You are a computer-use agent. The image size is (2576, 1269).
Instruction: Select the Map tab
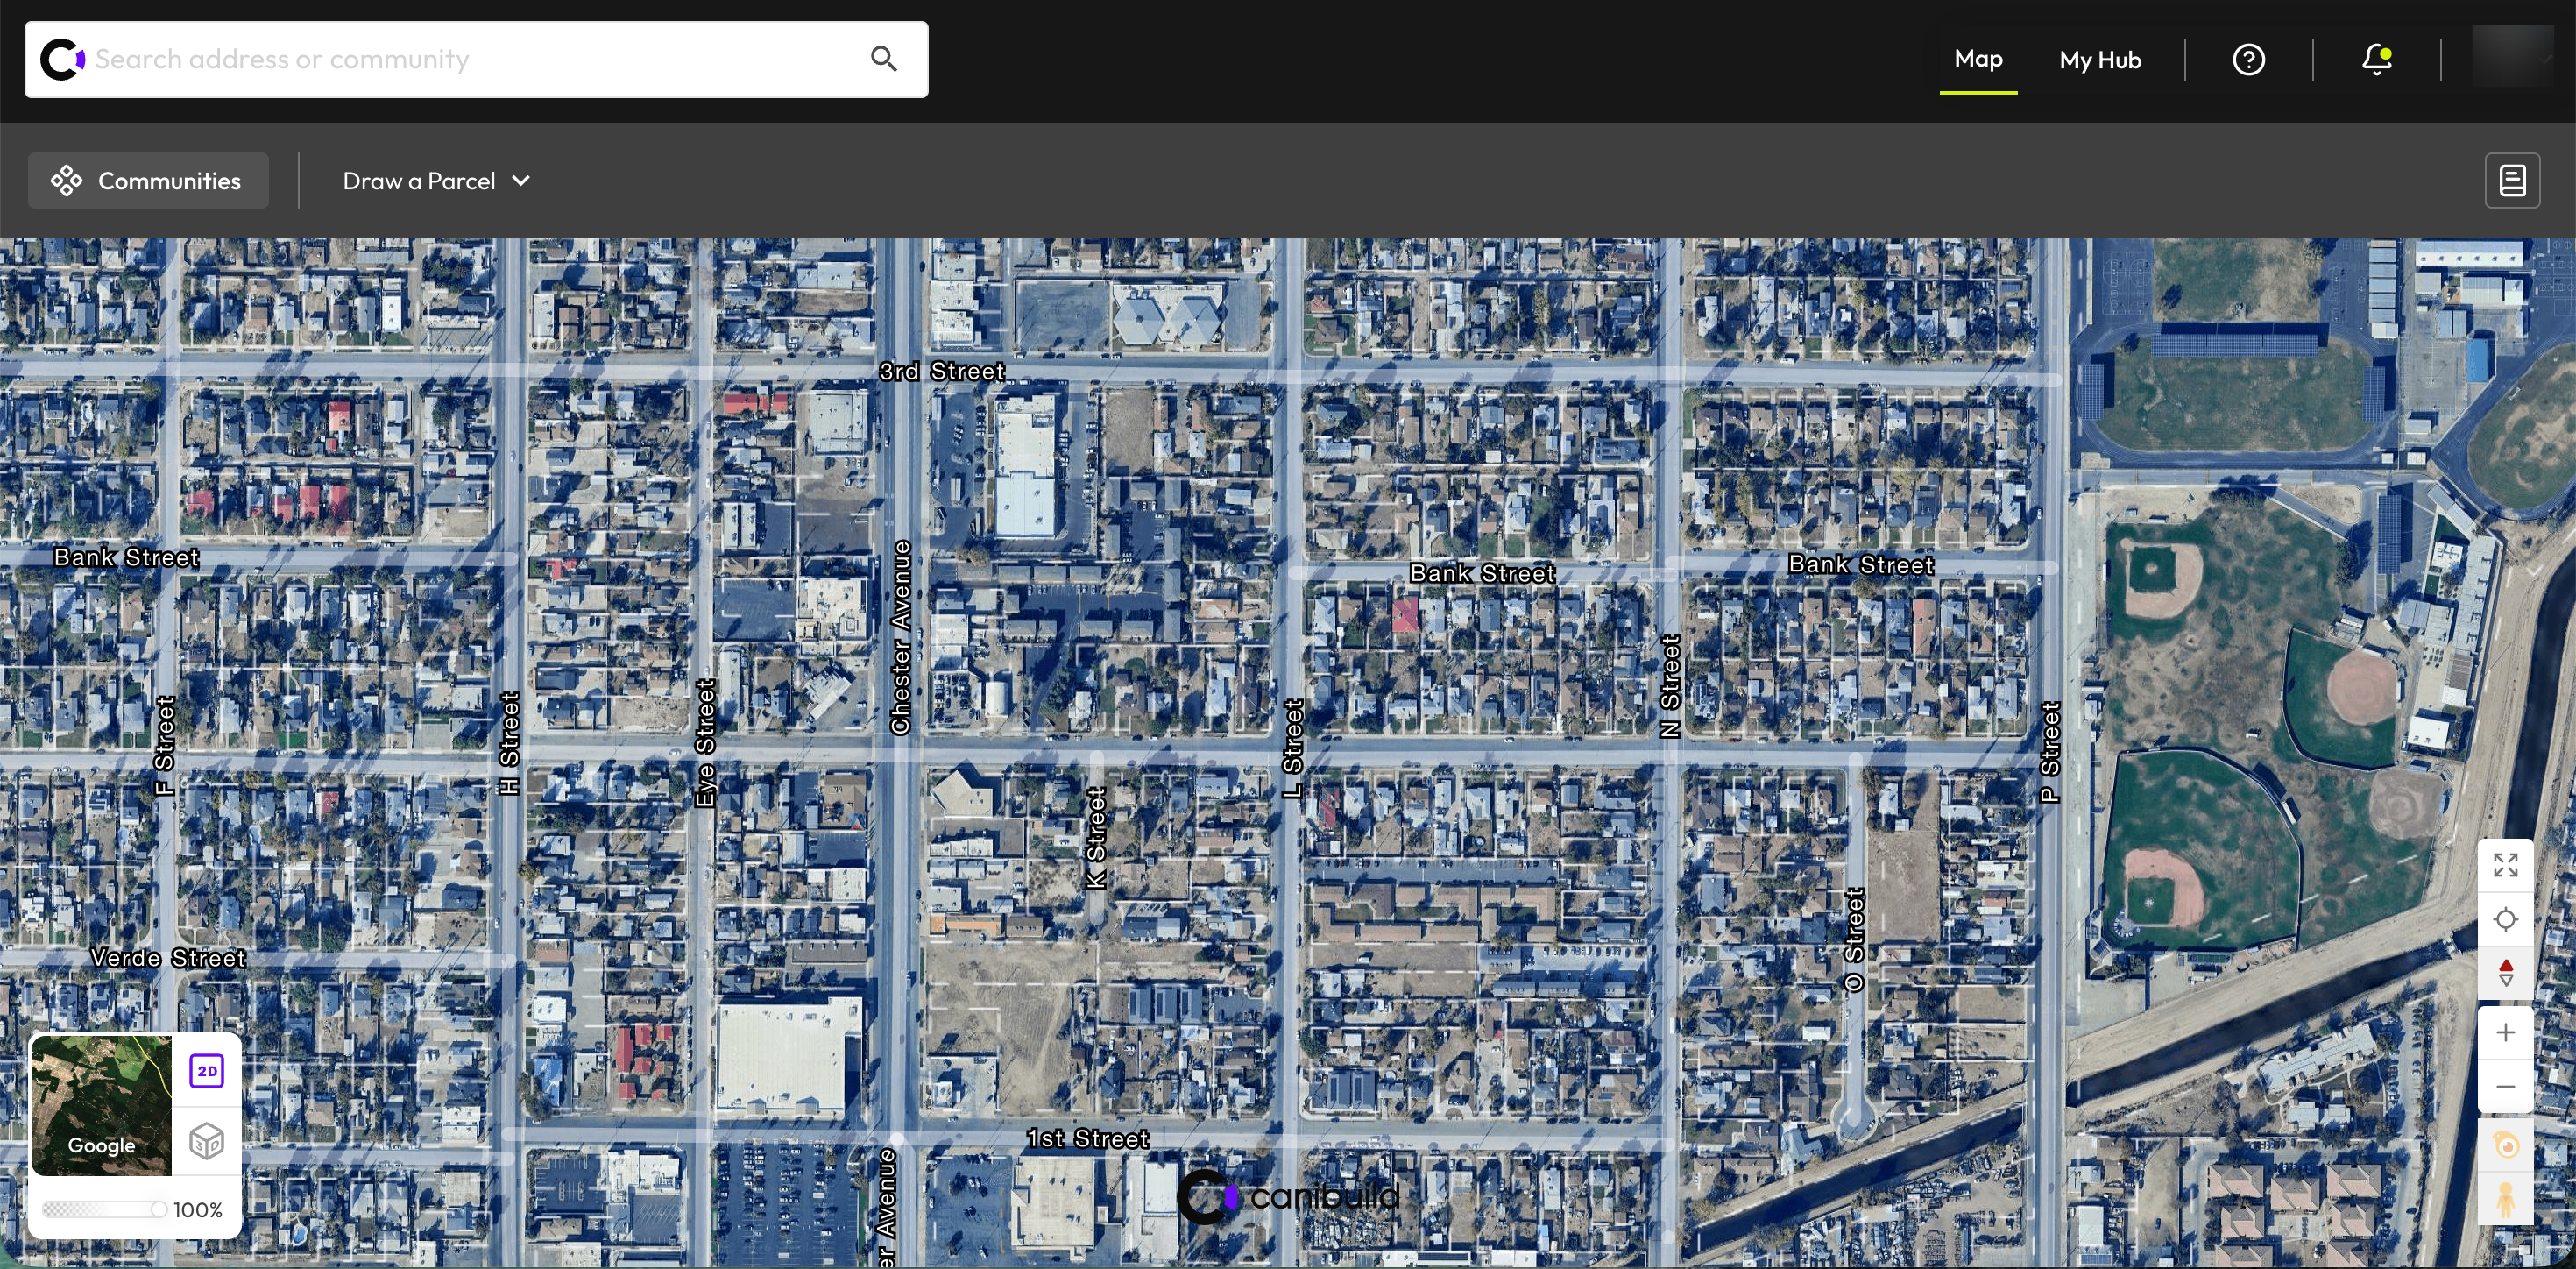tap(1977, 59)
